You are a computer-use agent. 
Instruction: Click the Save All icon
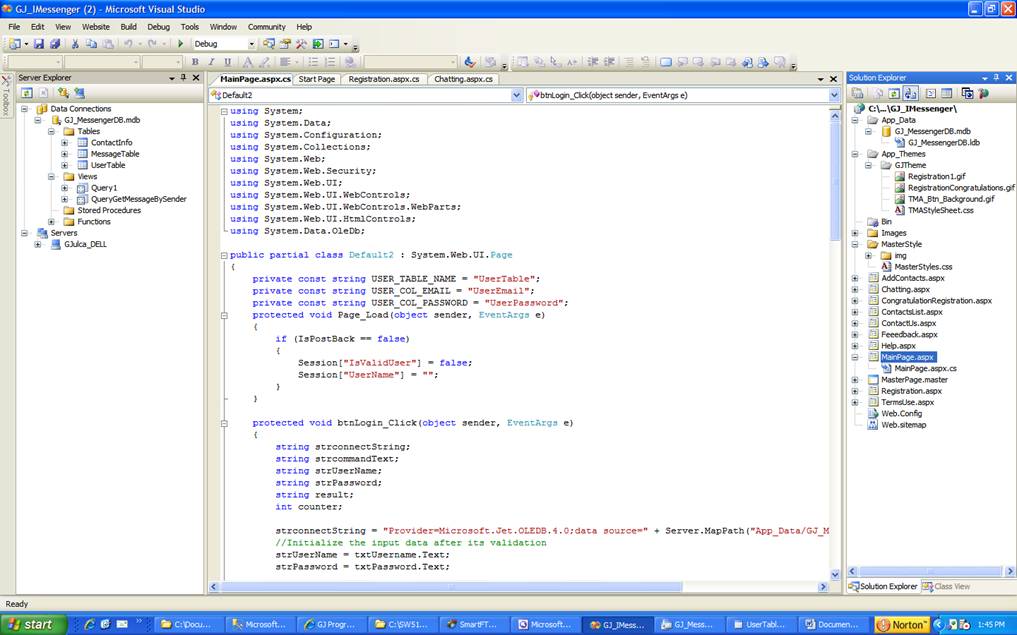point(55,44)
